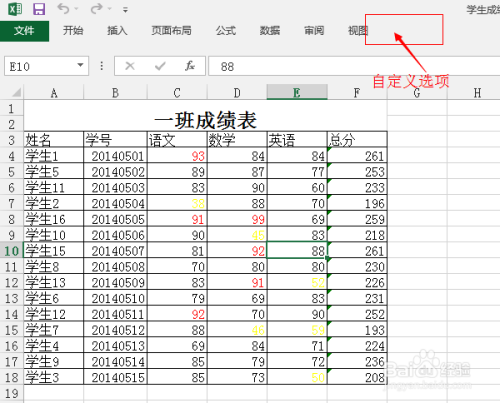Image resolution: width=500 pixels, height=403 pixels.
Task: Open the undo history dropdown arrow
Action: coord(76,9)
